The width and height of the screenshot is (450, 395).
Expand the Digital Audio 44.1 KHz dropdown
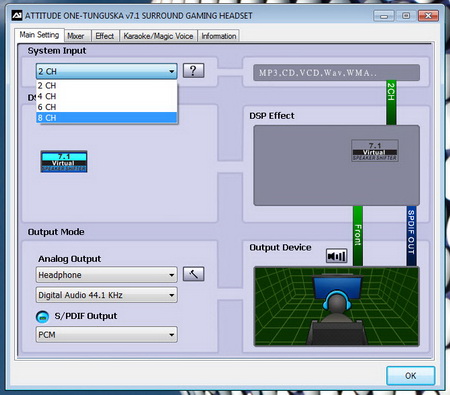[x=106, y=295]
